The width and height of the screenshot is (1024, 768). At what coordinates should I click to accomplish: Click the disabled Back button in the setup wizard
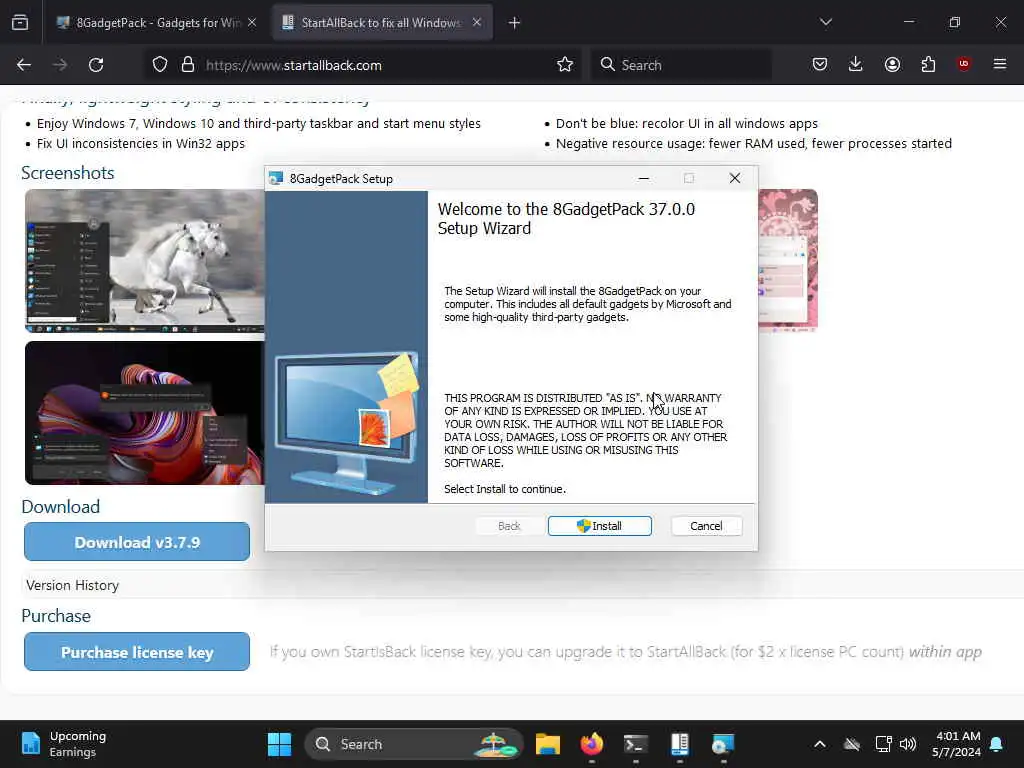[509, 526]
